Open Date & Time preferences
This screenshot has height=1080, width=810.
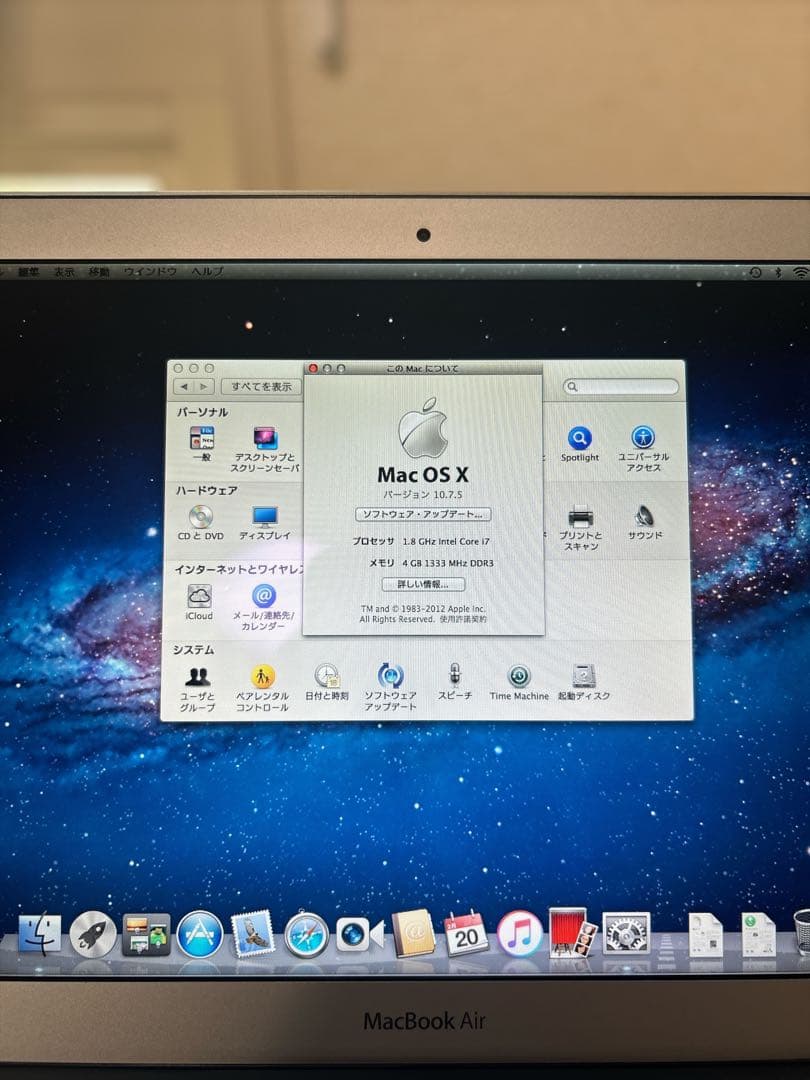pos(326,682)
